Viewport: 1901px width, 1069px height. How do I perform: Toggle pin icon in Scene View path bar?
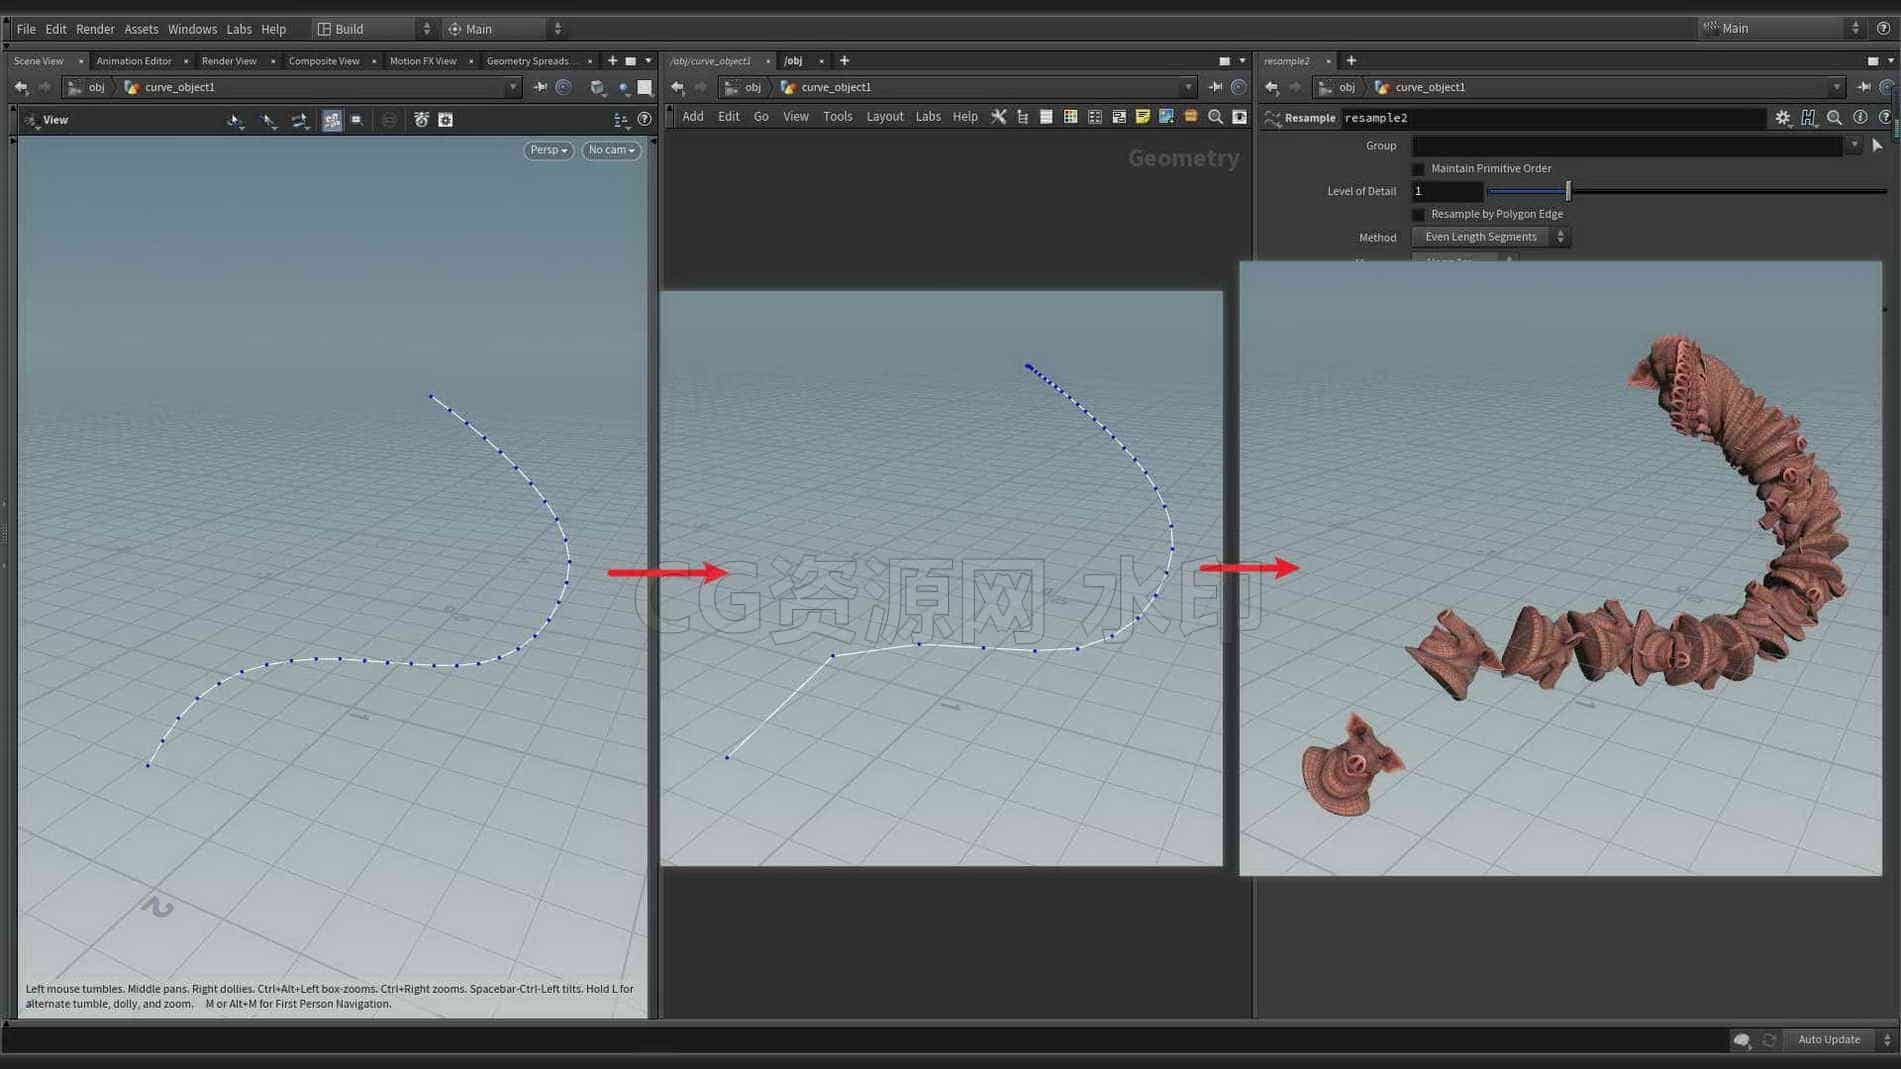click(x=540, y=88)
